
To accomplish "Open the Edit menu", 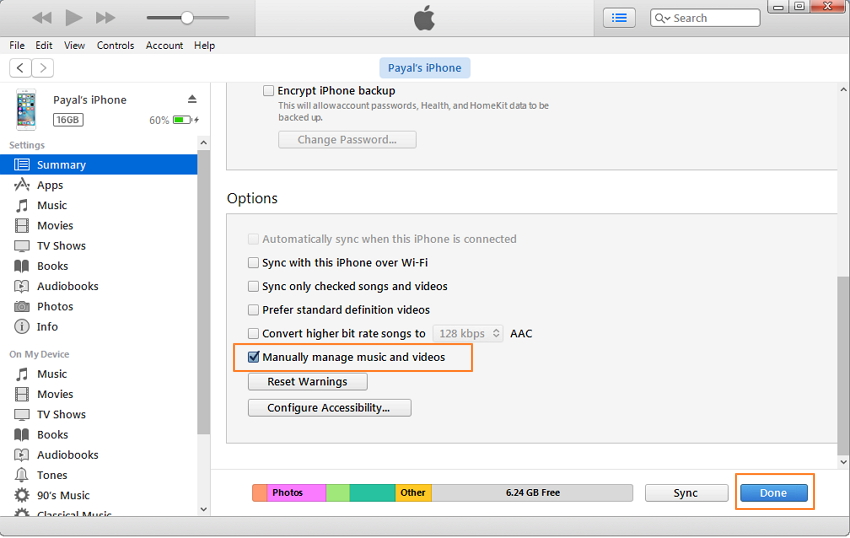I will (x=44, y=46).
